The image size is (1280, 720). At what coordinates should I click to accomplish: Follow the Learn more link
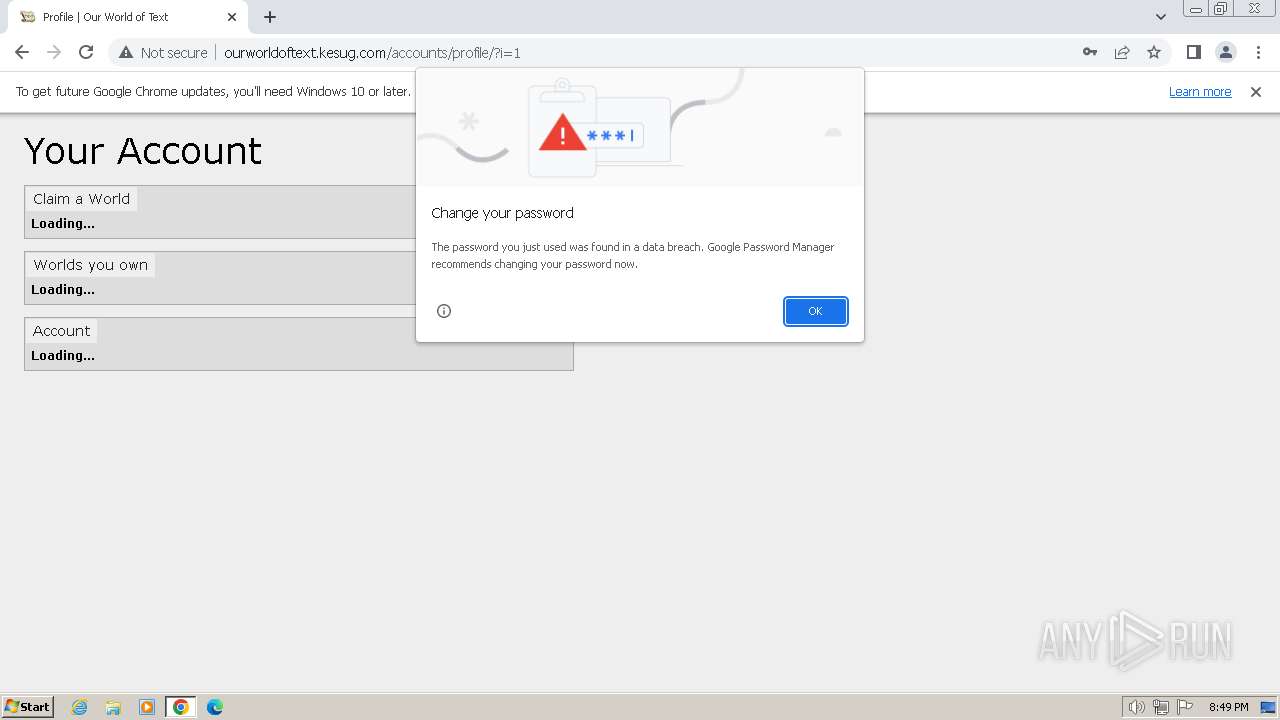[1200, 92]
